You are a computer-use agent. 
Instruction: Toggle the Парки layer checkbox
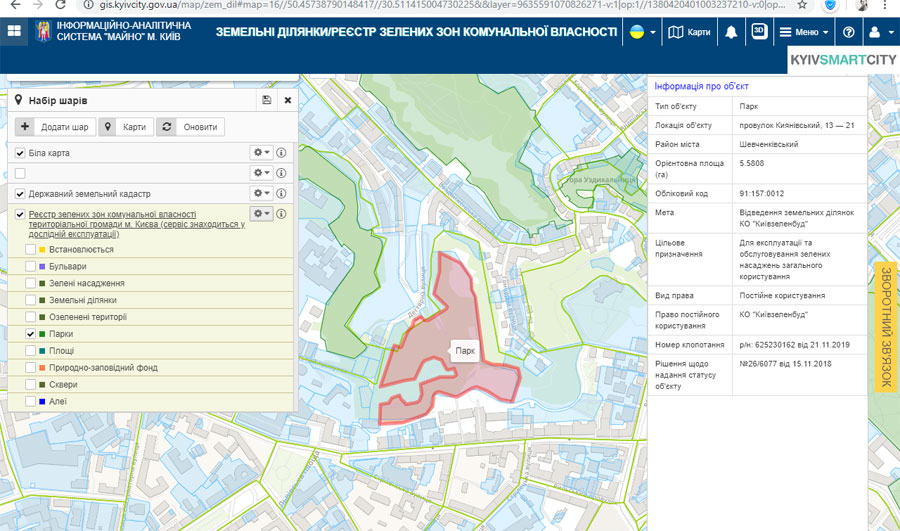(30, 334)
